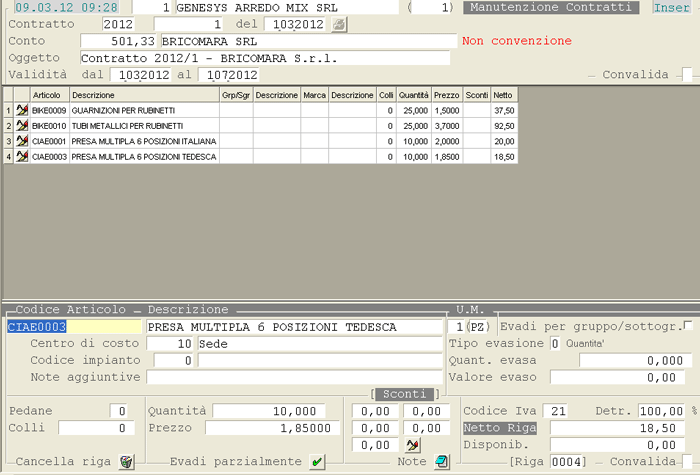
Task: Click the Detr. percentage field
Action: click(x=661, y=411)
